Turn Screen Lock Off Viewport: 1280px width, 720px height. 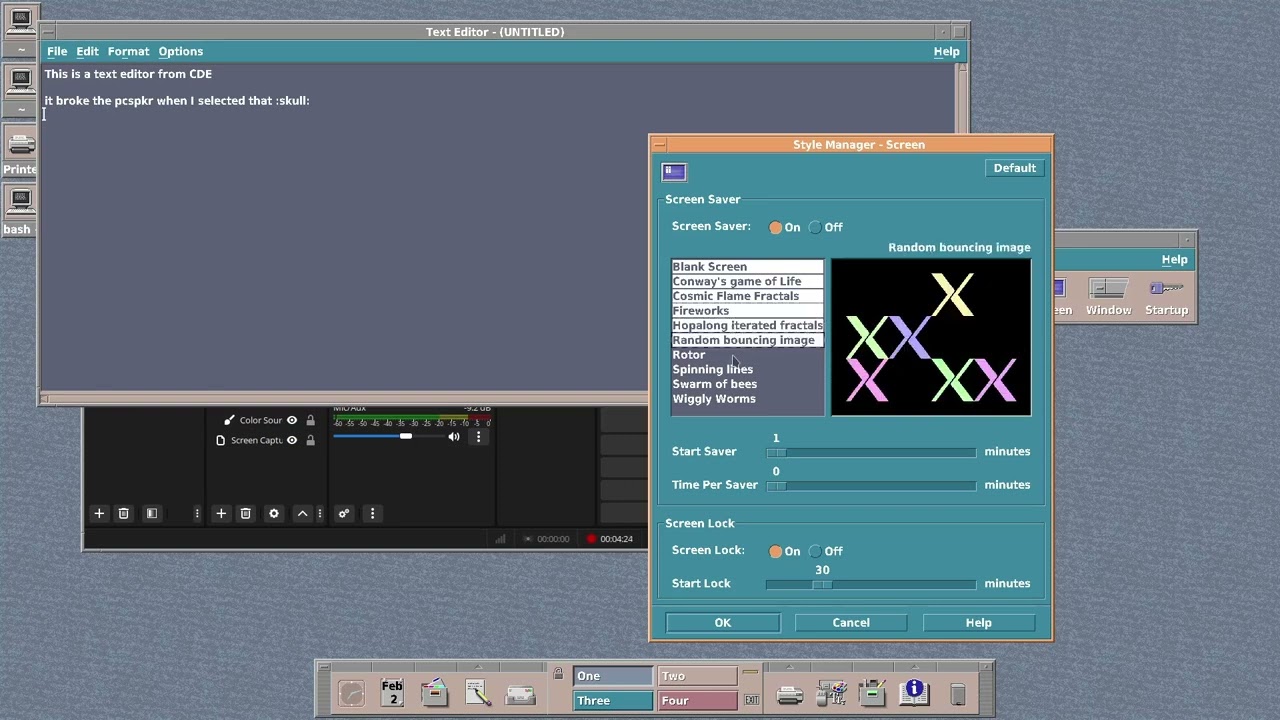click(x=826, y=551)
